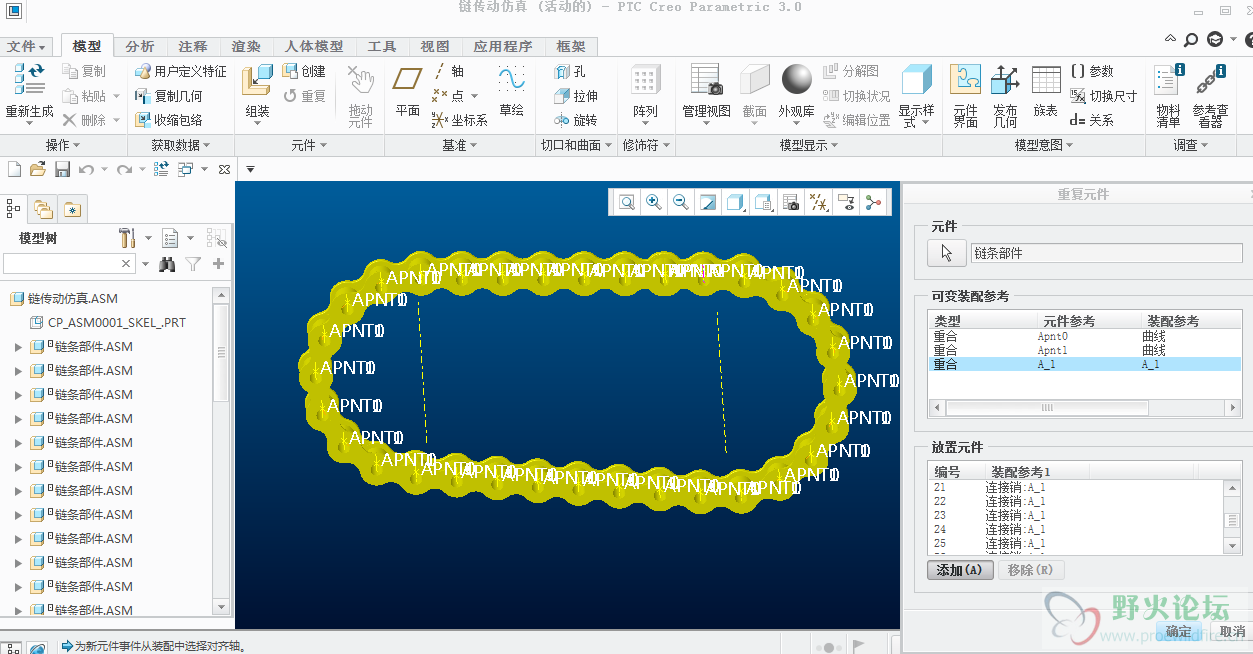Open the model tree settings dropdown arrow
The image size is (1253, 654).
coord(148,238)
